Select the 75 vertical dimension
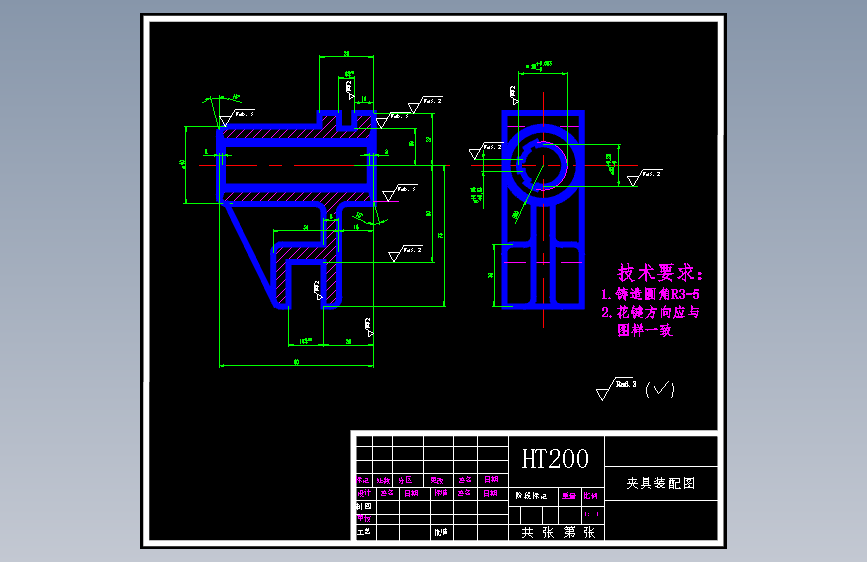The width and height of the screenshot is (867, 562). (441, 236)
